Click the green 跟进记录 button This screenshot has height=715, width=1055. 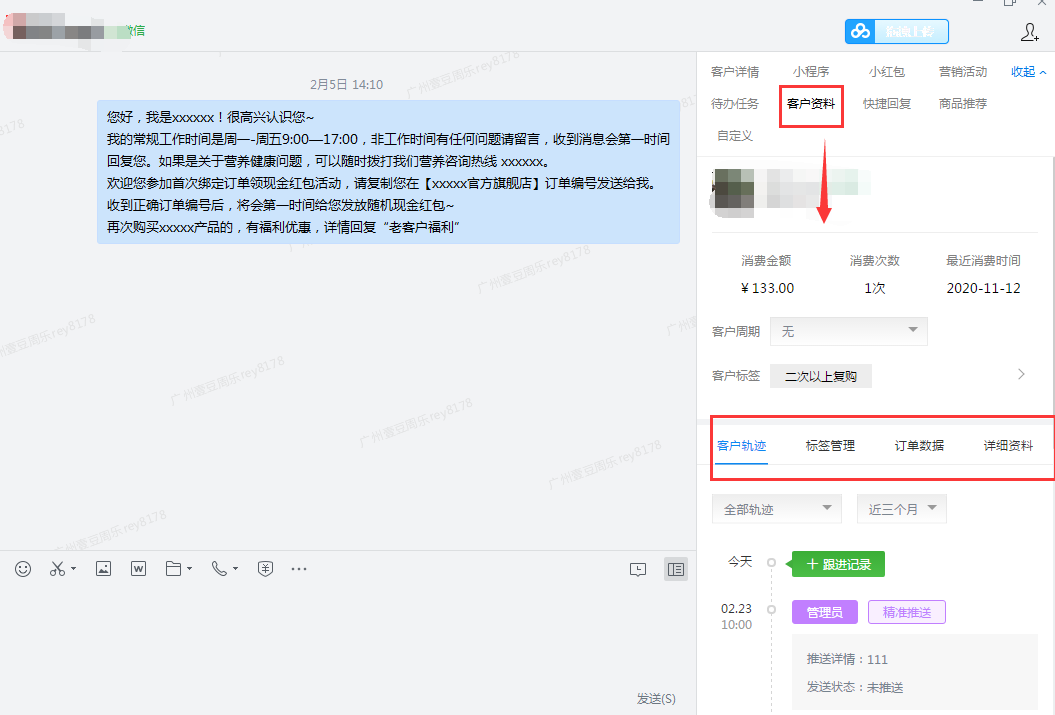[x=838, y=564]
